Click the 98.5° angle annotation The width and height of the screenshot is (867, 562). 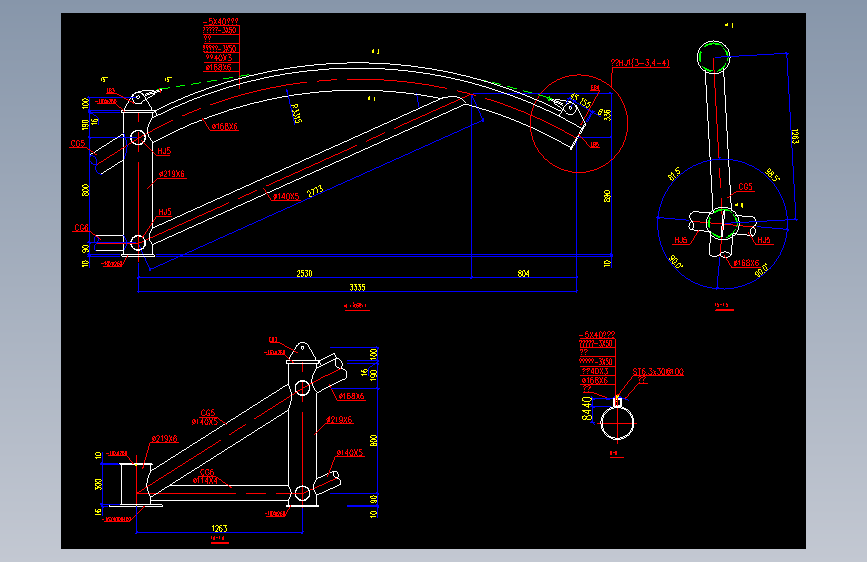pos(772,175)
